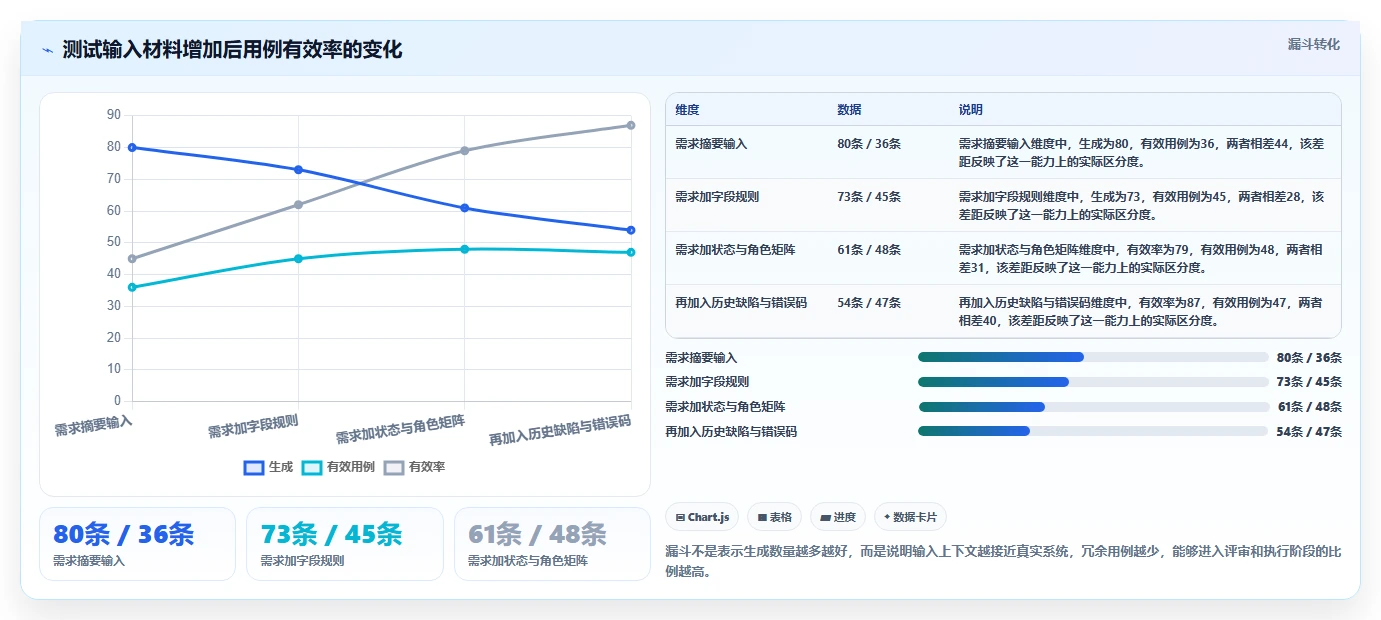Click the 需求加字段规则 table row name
Screen dimensions: 1381x620
coord(717,197)
